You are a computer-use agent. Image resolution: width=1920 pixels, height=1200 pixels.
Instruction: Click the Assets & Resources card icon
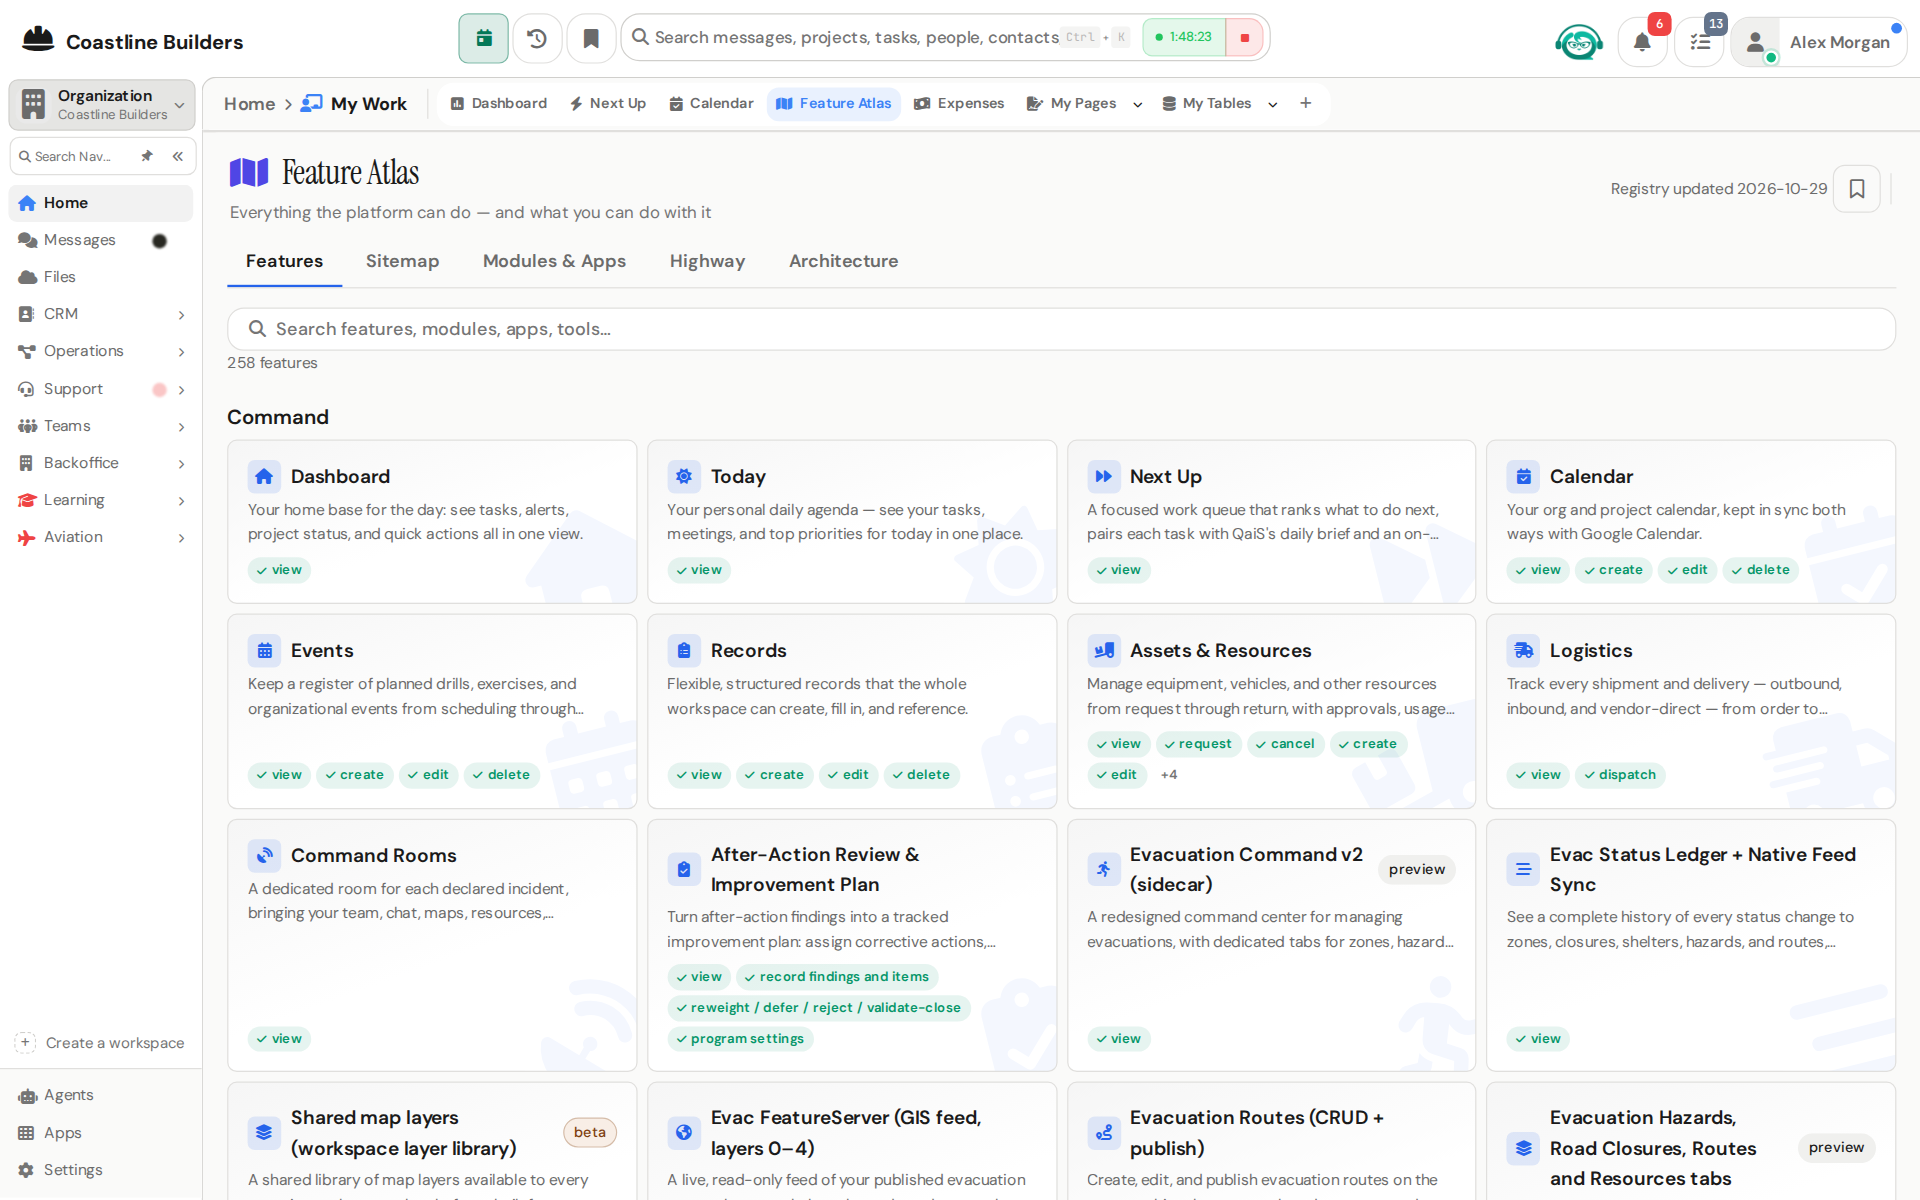(x=1104, y=651)
